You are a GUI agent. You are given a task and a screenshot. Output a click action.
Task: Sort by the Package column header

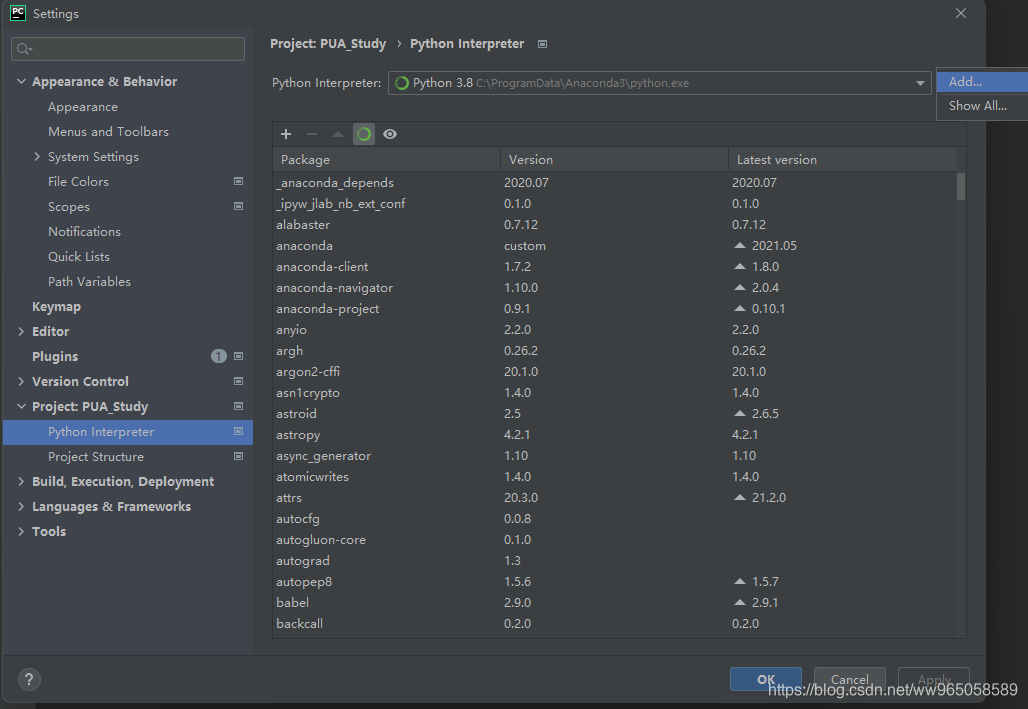[387, 159]
